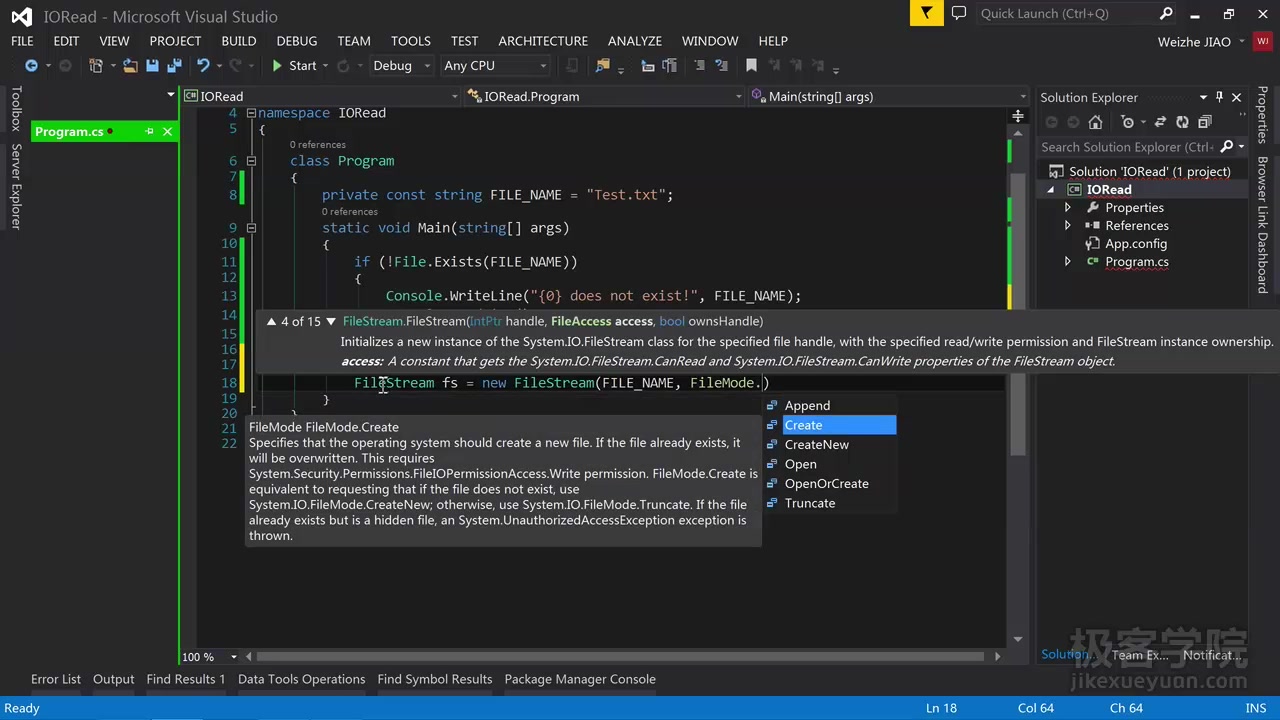Click the Search Solution Explorer field
This screenshot has height=720, width=1280.
click(1128, 147)
